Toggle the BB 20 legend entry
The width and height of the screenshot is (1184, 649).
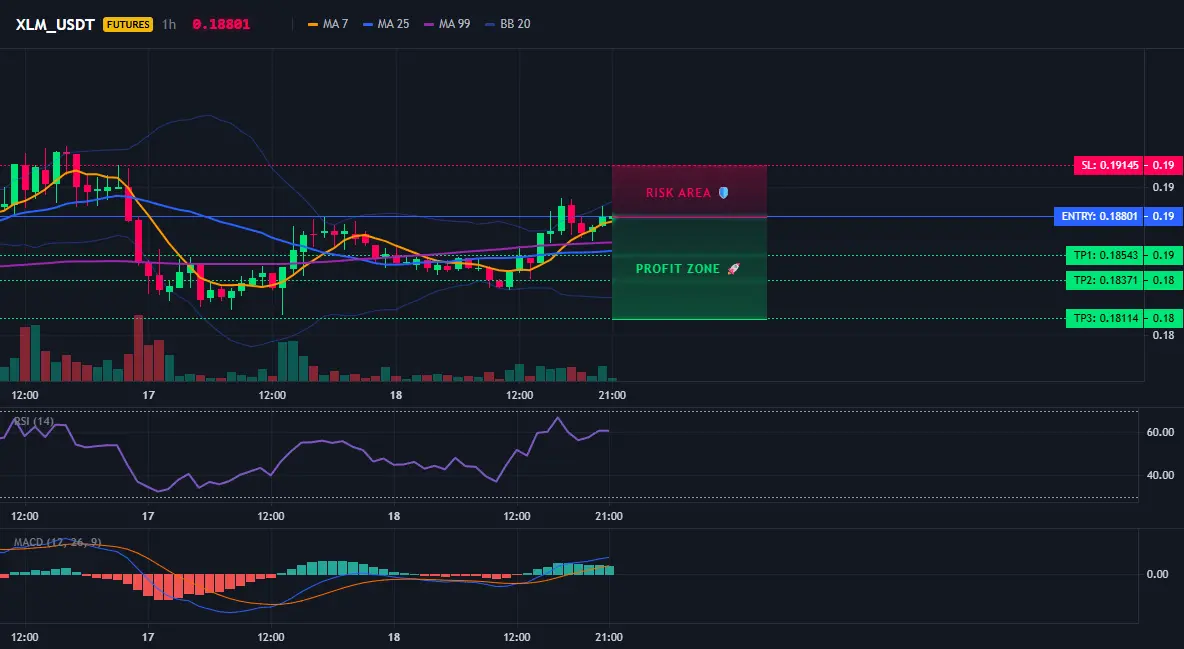[507, 24]
